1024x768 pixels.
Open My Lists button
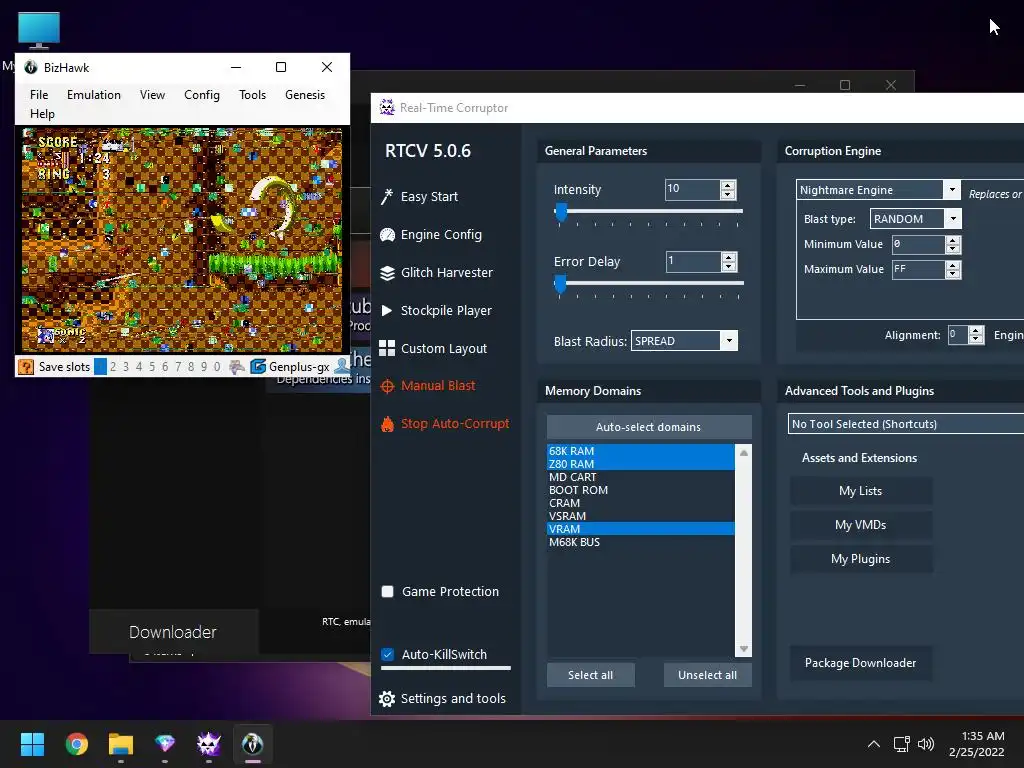click(861, 491)
